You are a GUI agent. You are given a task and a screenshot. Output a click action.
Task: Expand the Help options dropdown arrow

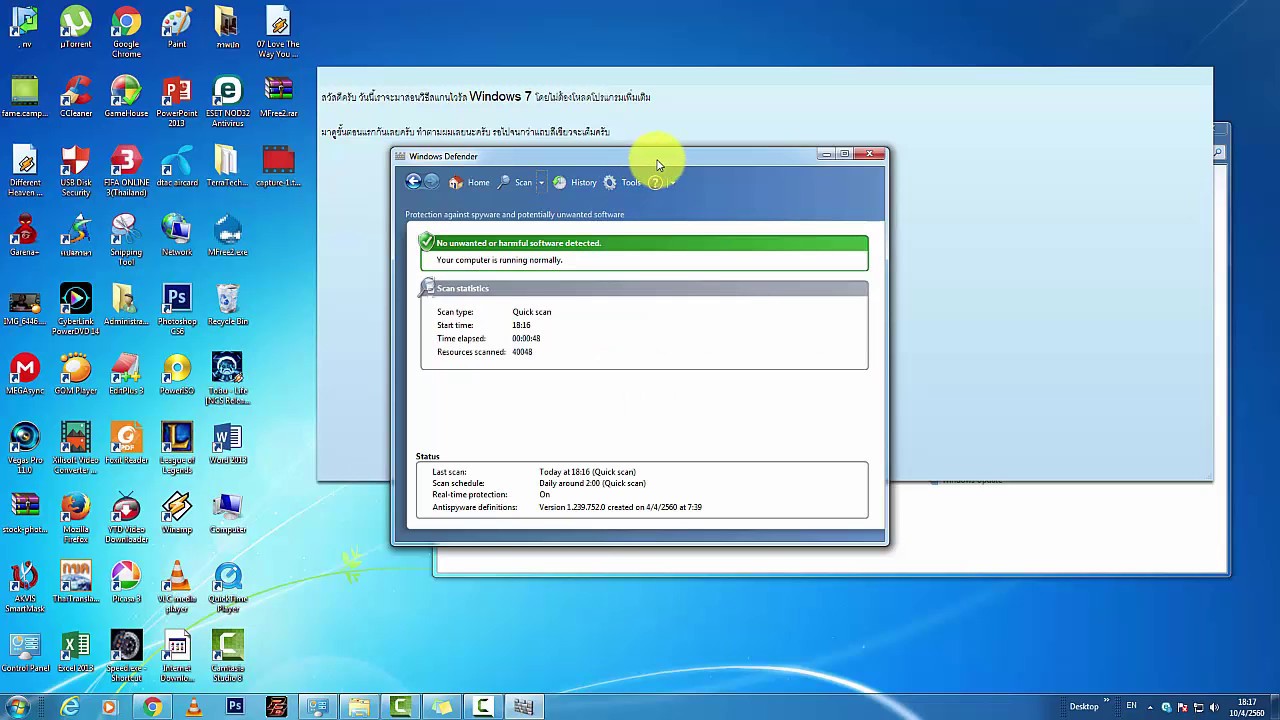pos(671,183)
